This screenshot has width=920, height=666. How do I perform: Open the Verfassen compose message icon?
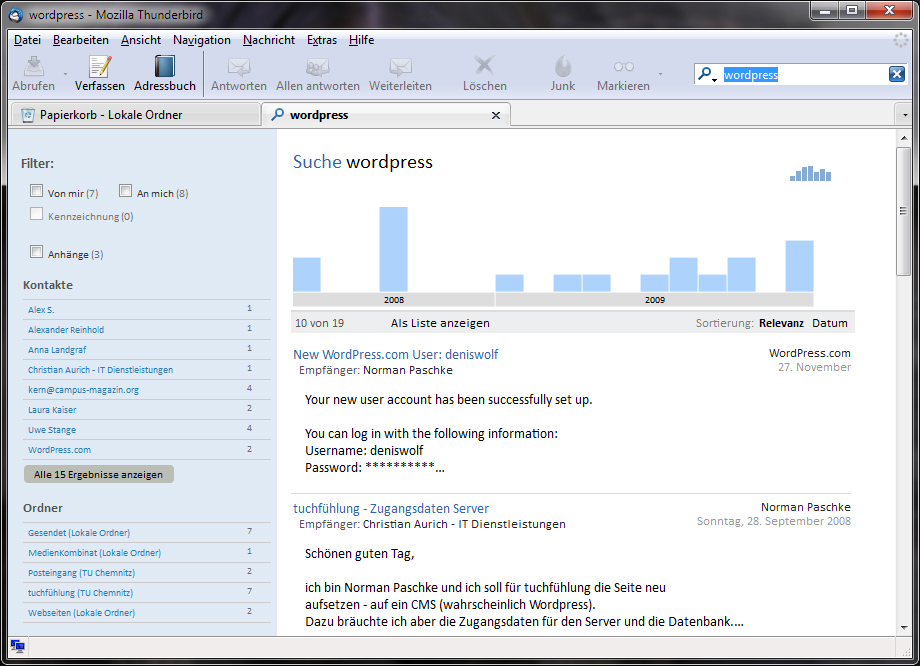coord(100,66)
